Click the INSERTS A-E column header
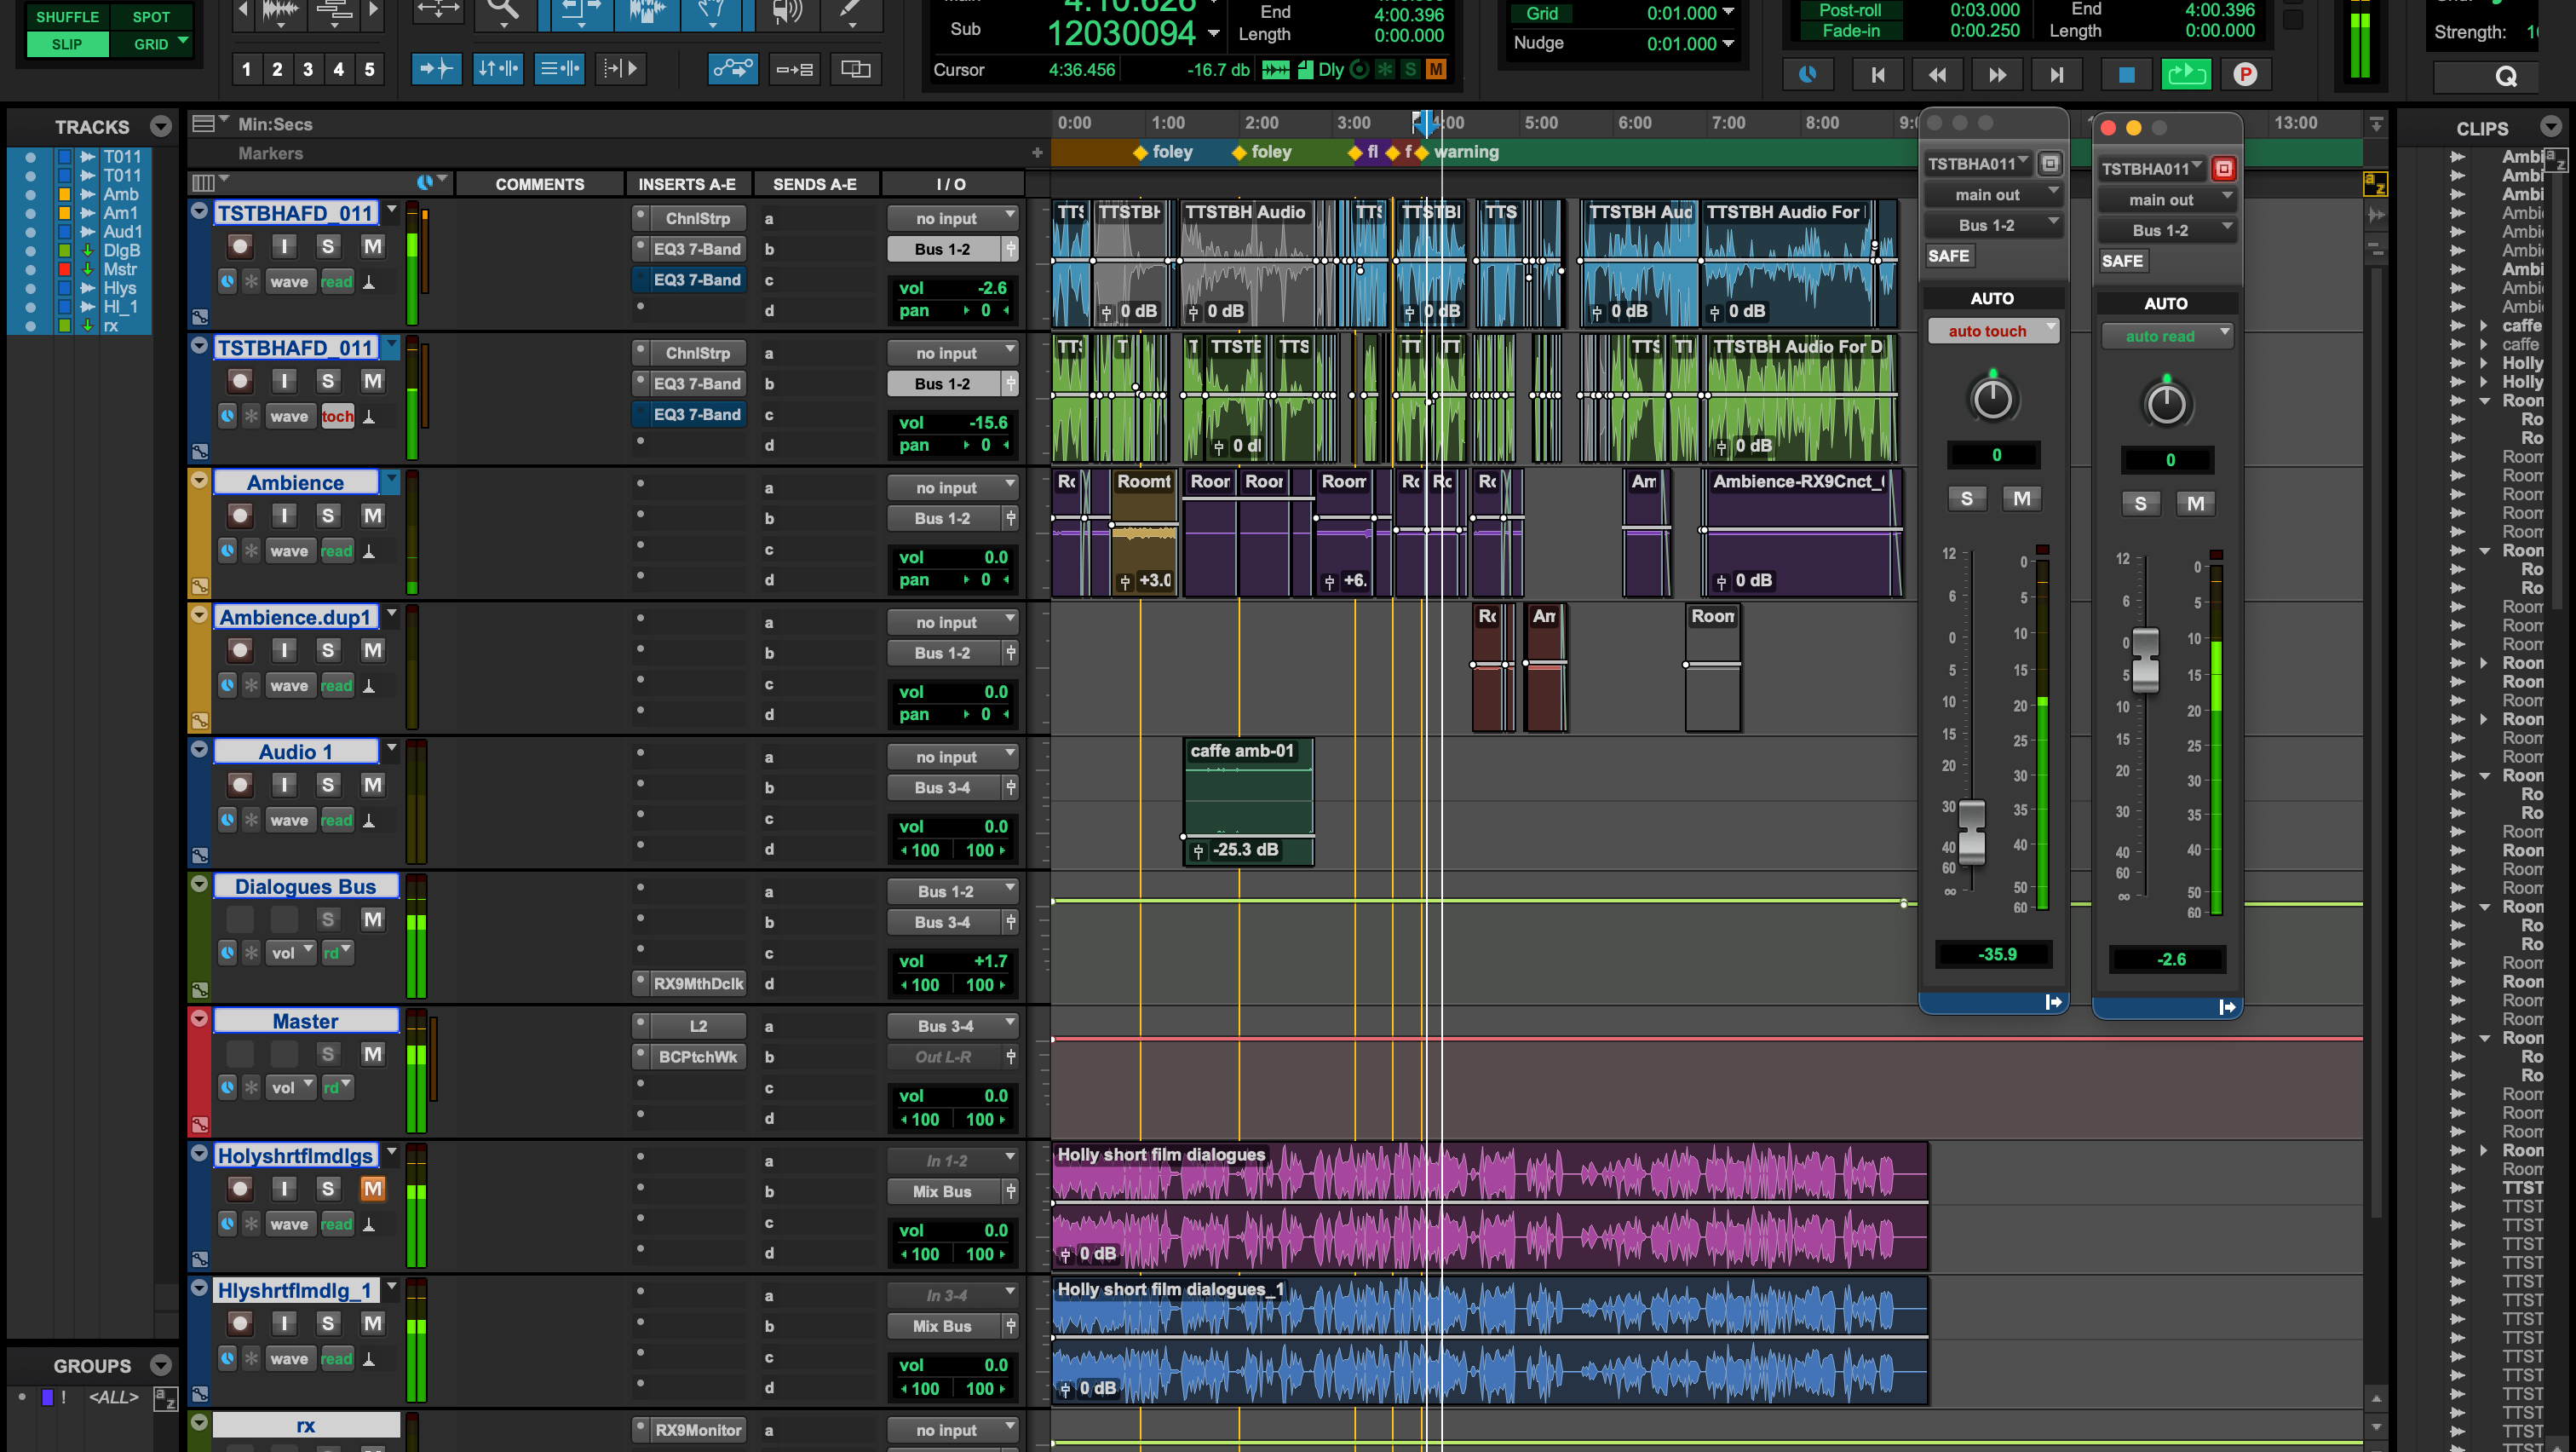The width and height of the screenshot is (2576, 1452). coord(687,184)
